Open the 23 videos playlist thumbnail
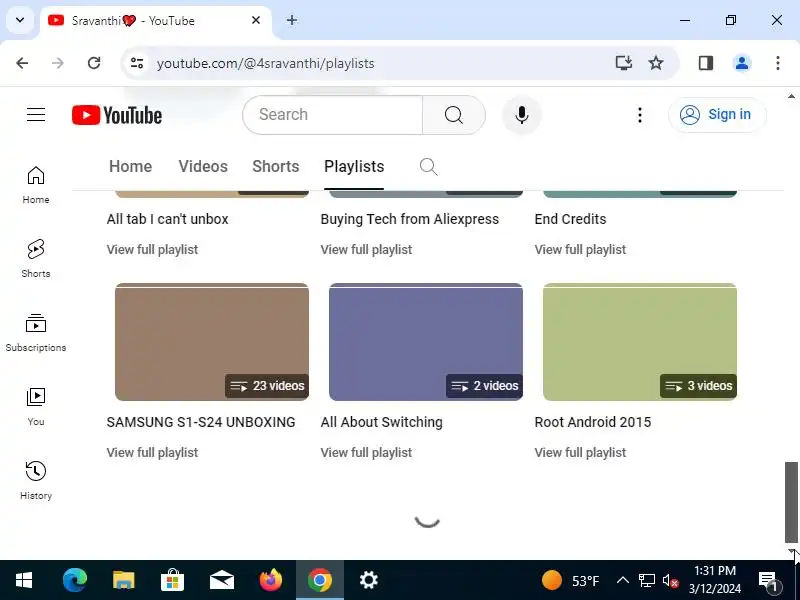This screenshot has width=800, height=600. click(212, 342)
